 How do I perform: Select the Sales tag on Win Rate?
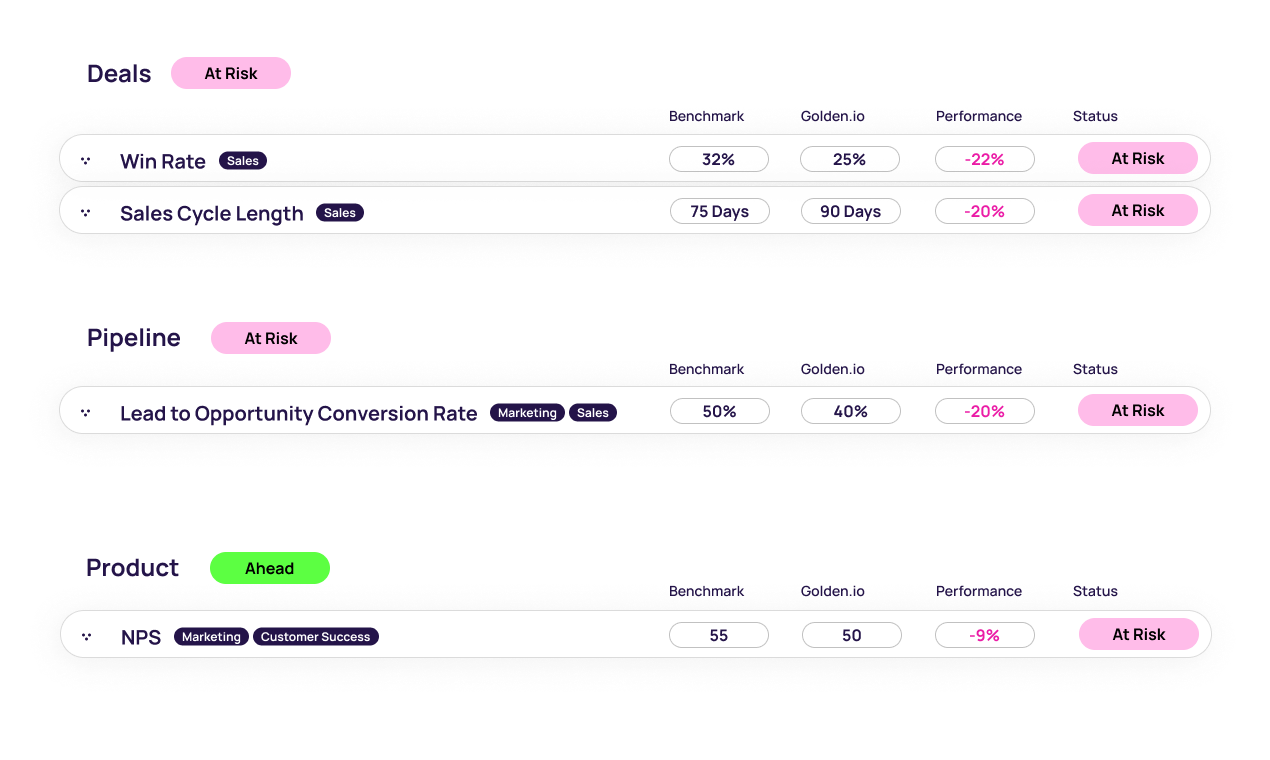pyautogui.click(x=242, y=160)
